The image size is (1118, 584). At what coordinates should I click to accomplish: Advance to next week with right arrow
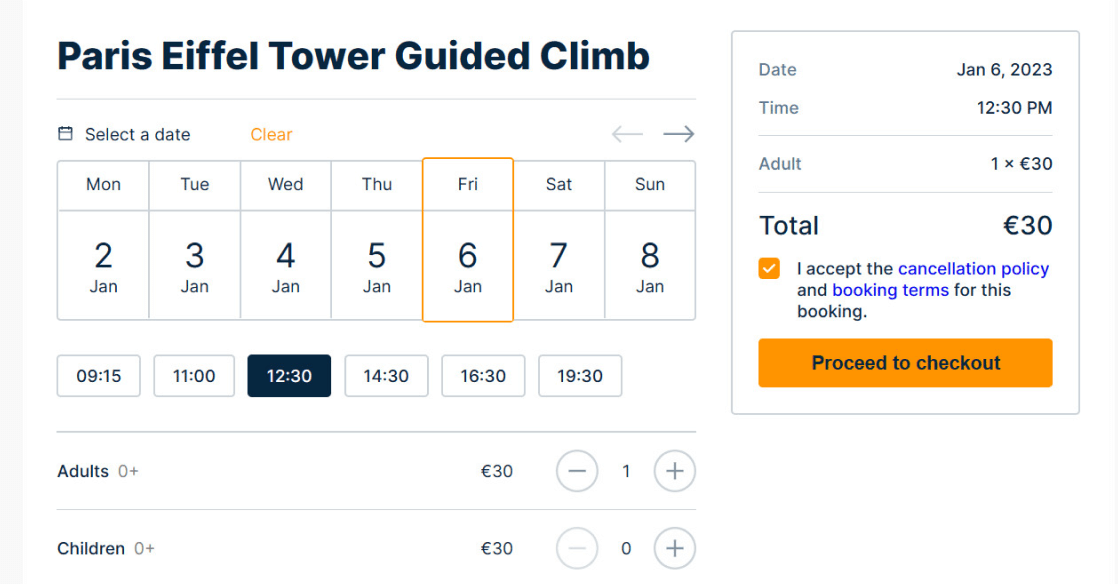(x=678, y=134)
